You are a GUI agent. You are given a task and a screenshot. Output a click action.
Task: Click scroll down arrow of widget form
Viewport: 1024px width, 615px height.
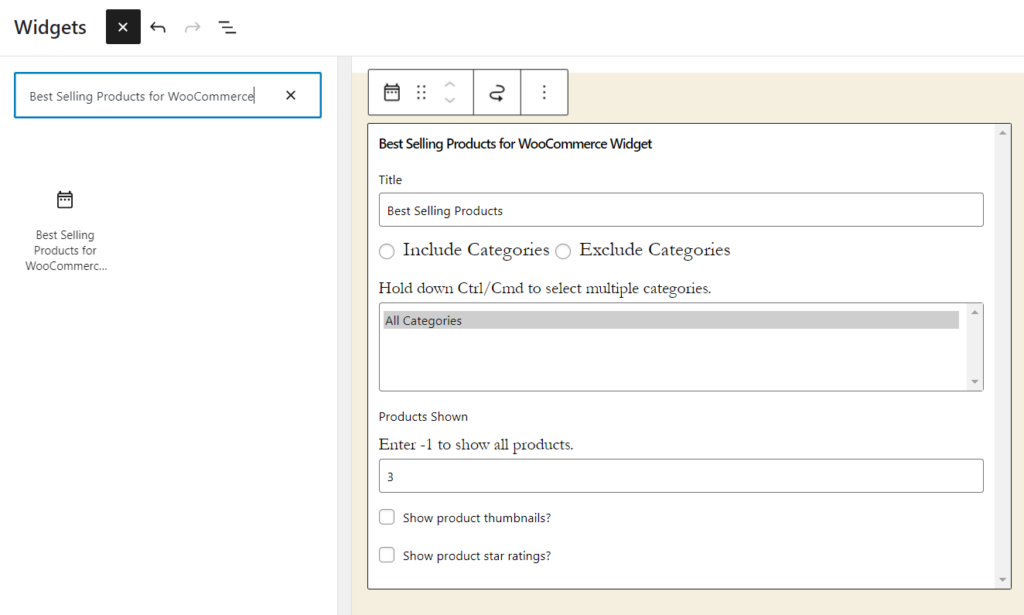(x=1002, y=580)
